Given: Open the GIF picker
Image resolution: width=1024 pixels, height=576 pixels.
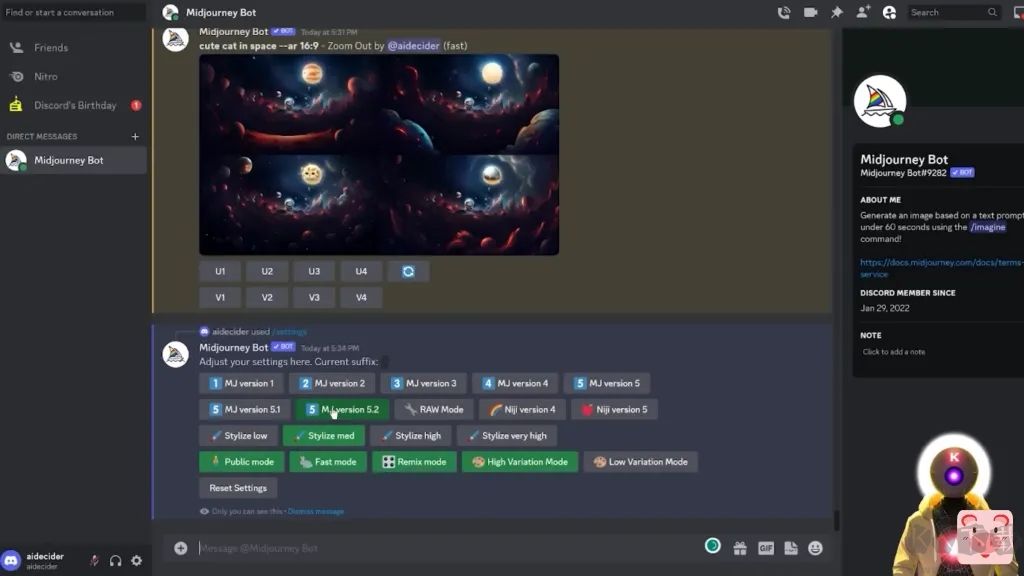Looking at the screenshot, I should pyautogui.click(x=766, y=549).
